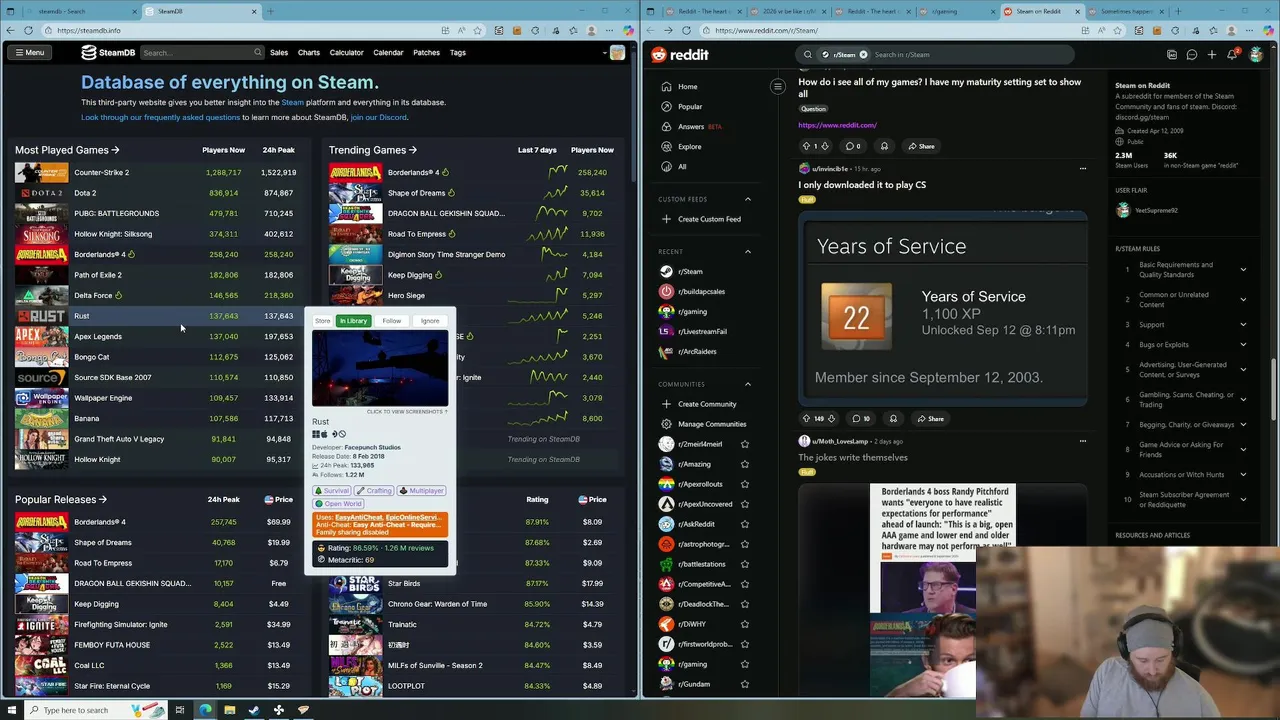Open r/ArcRaiders in Recent list

tap(697, 352)
